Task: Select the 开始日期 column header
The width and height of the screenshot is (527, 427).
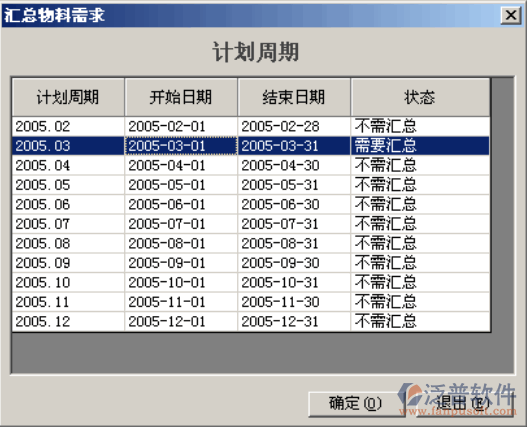Action: point(181,98)
